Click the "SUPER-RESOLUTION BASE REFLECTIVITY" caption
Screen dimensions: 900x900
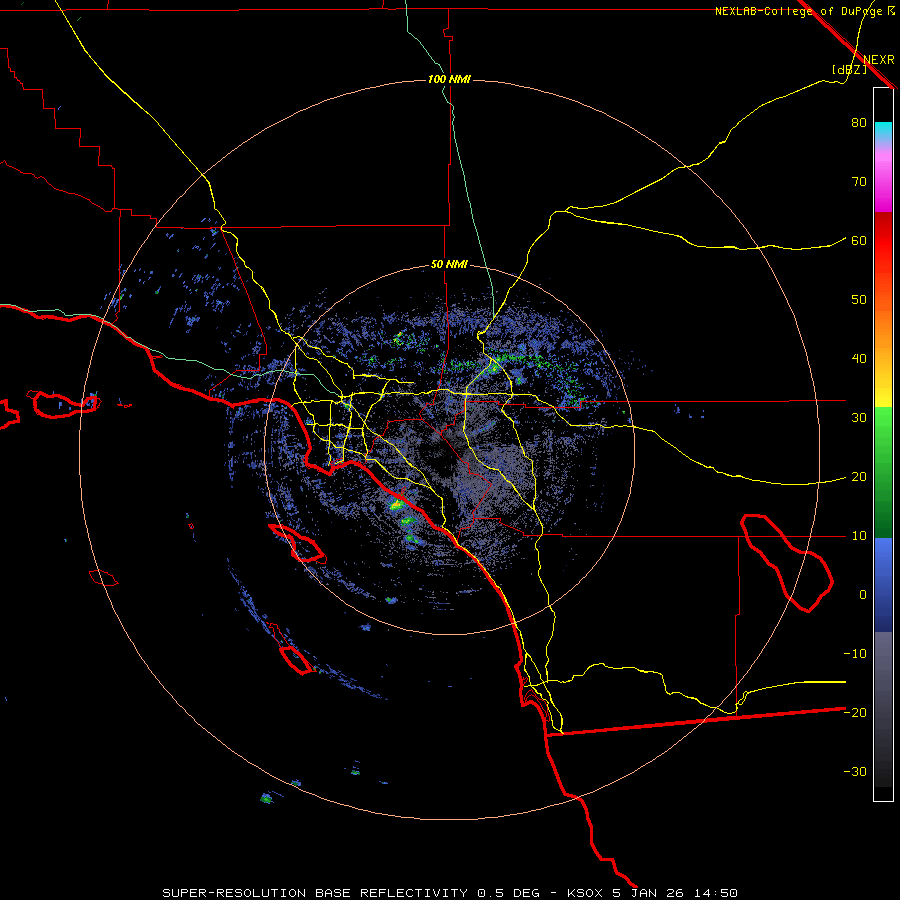click(x=315, y=893)
